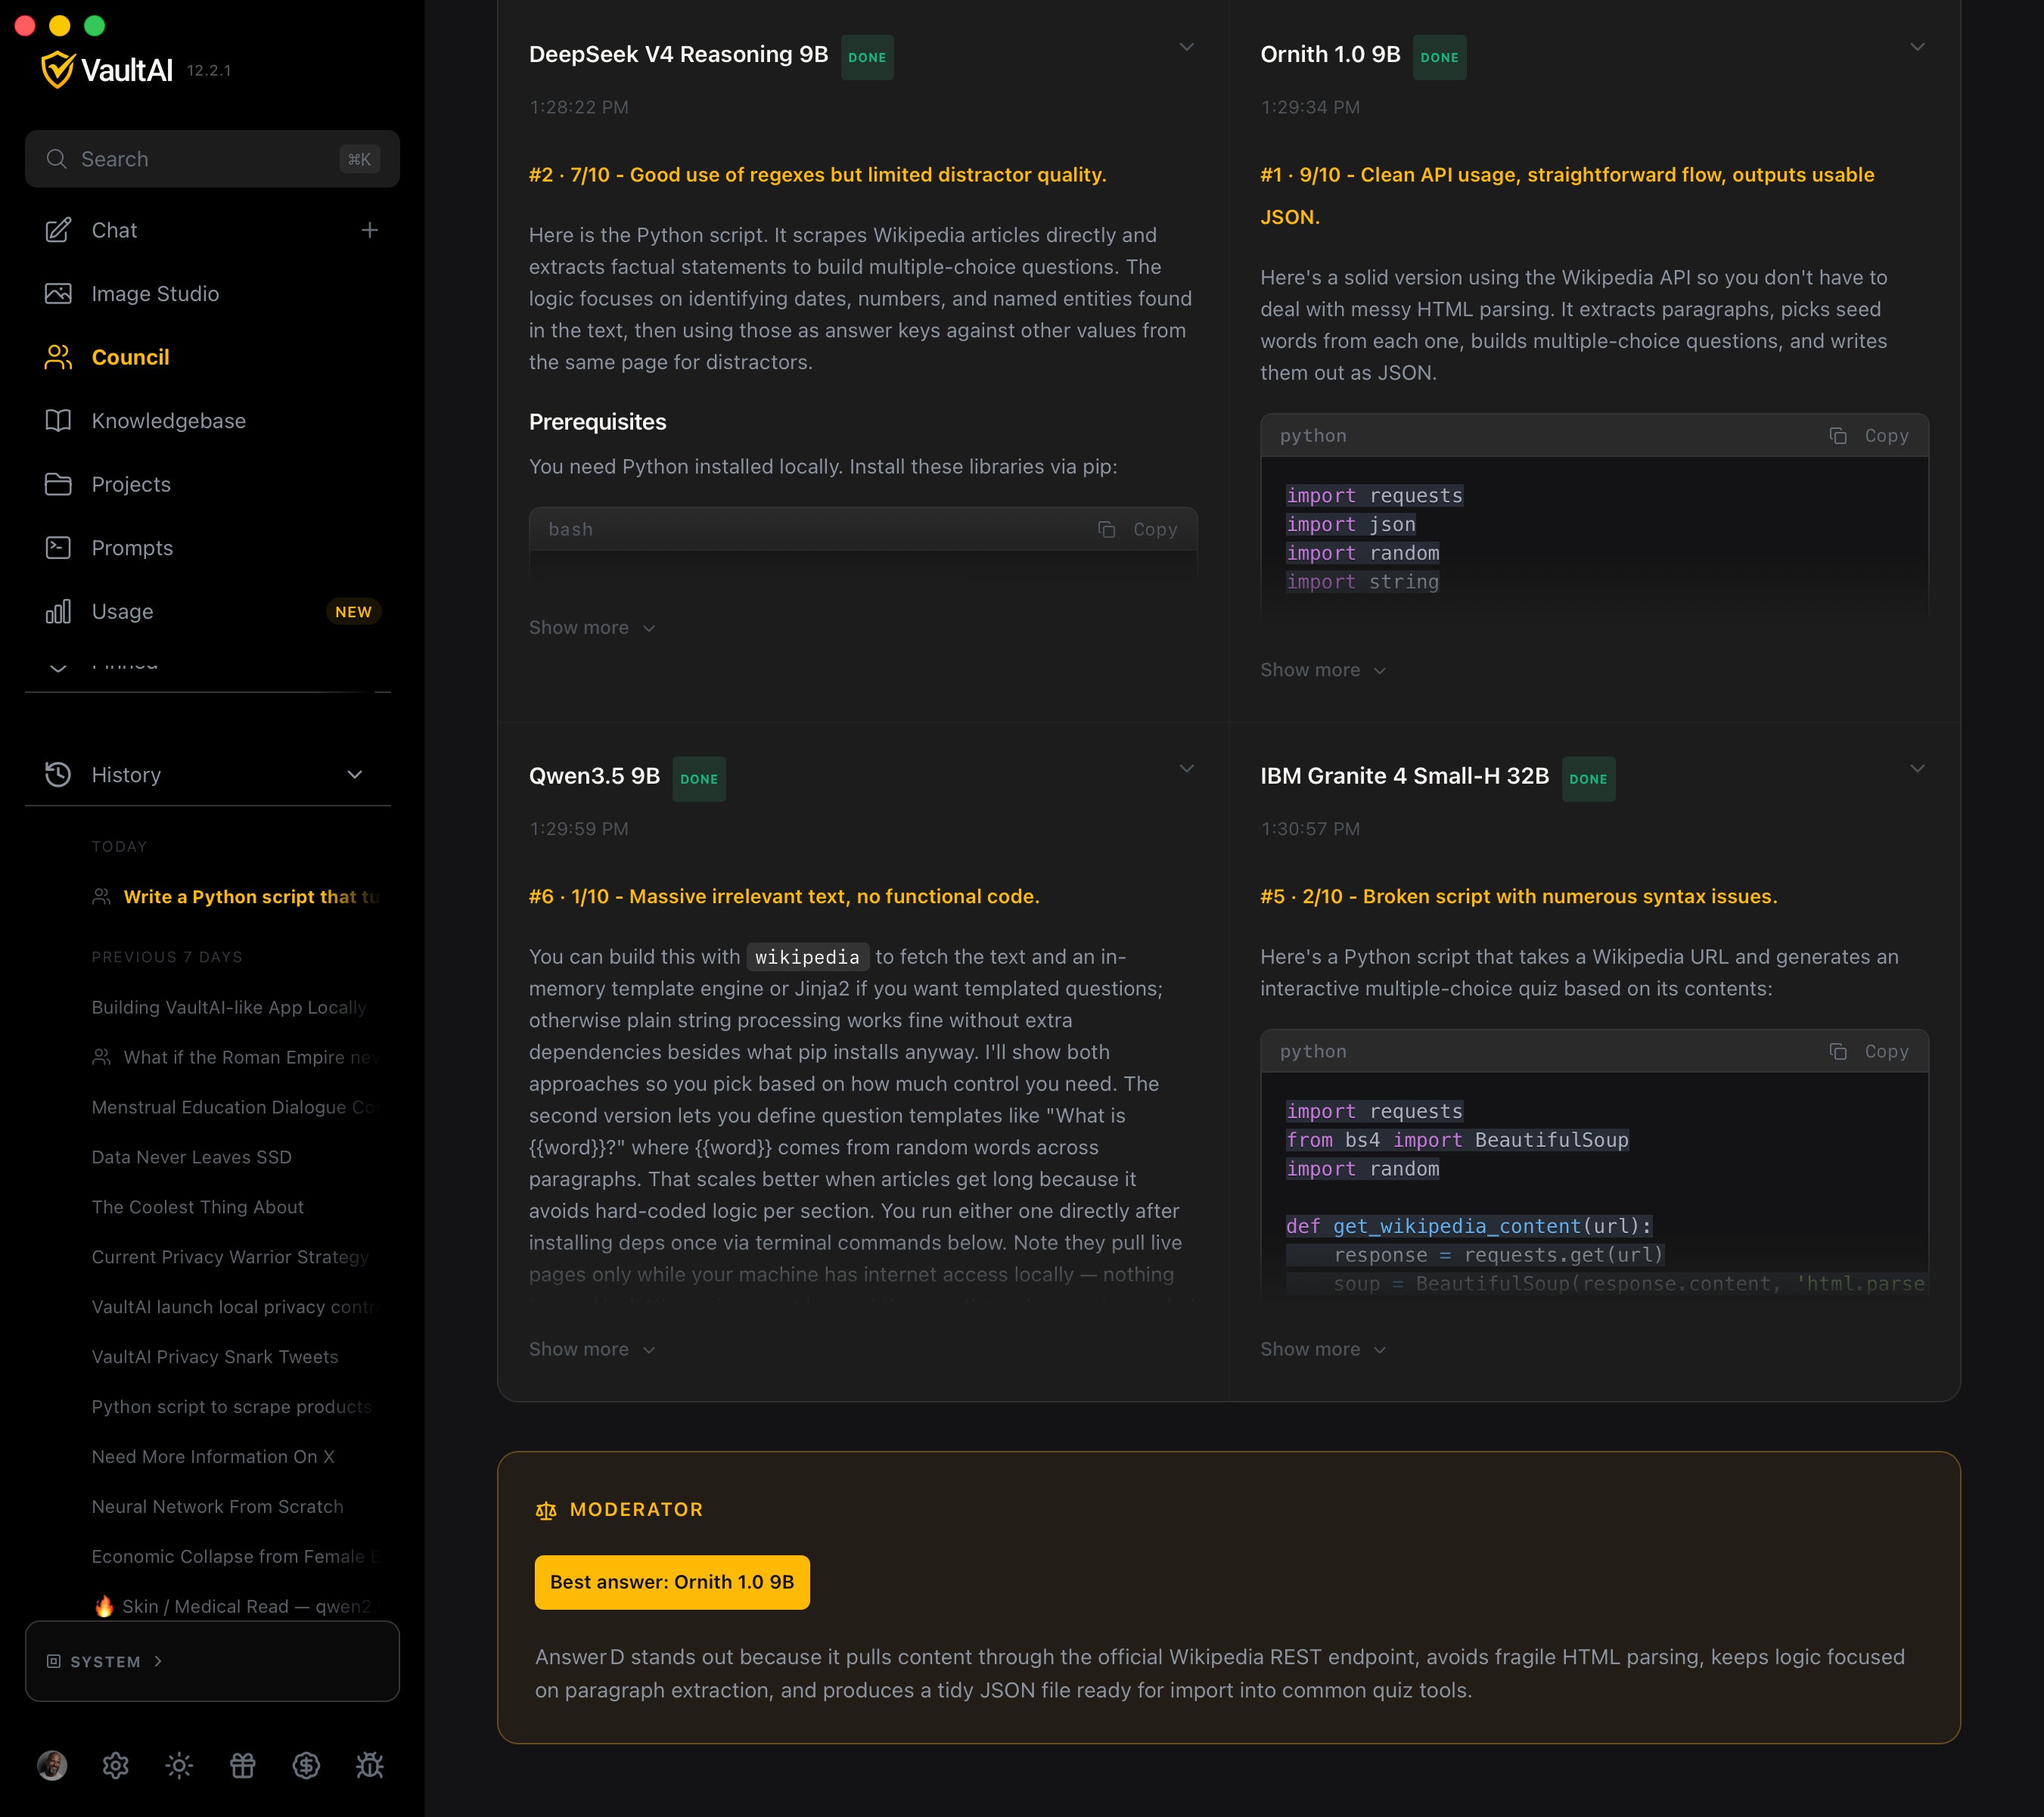The width and height of the screenshot is (2044, 1817).
Task: Expand the SYSTEM panel
Action: [x=212, y=1661]
